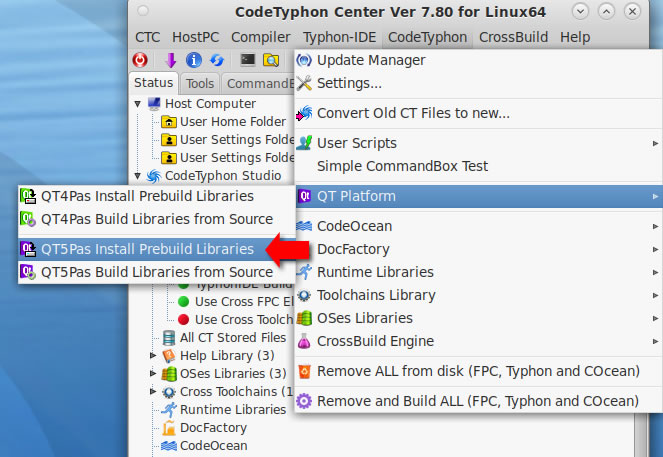This screenshot has height=457, width=663.
Task: Open the DocFactory submenu arrow
Action: point(655,249)
